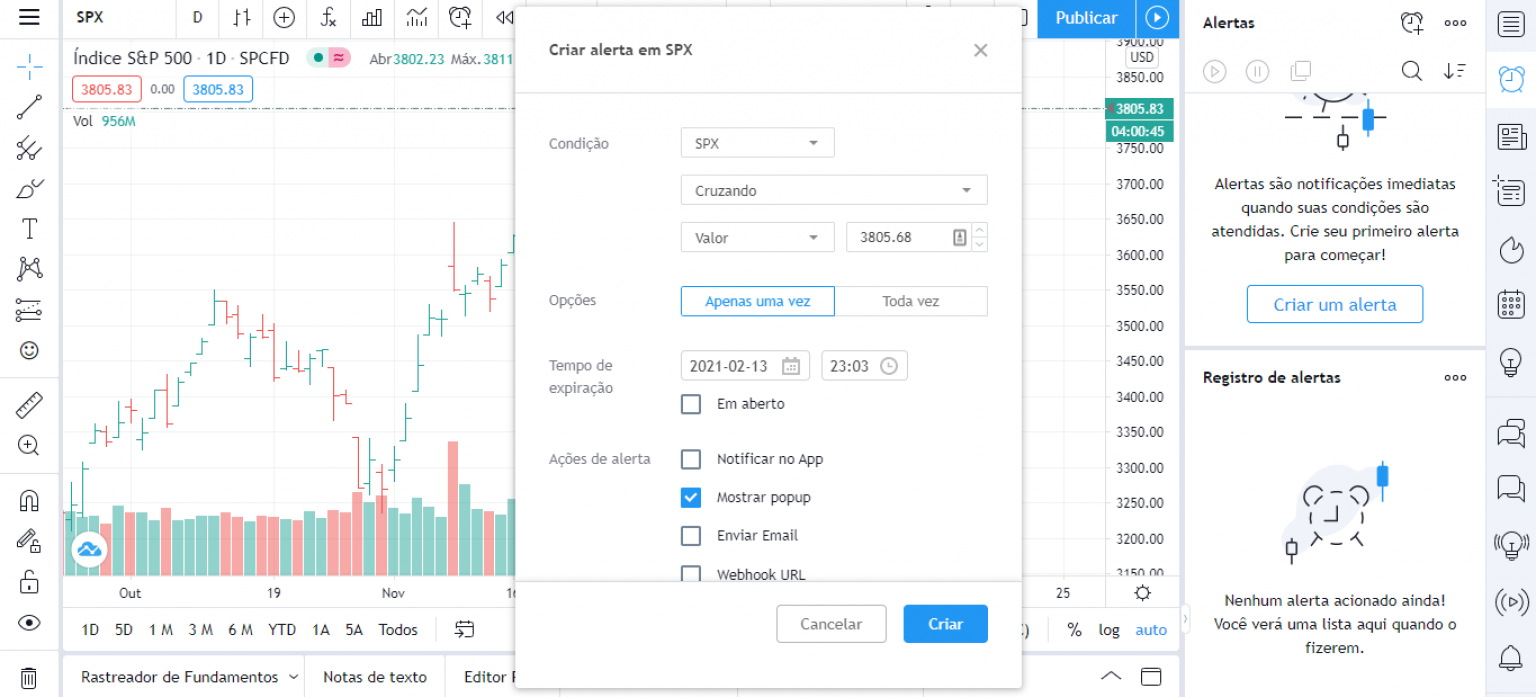Screen dimensions: 1536x697
Task: Open the Cruzando condition dropdown
Action: pos(833,189)
